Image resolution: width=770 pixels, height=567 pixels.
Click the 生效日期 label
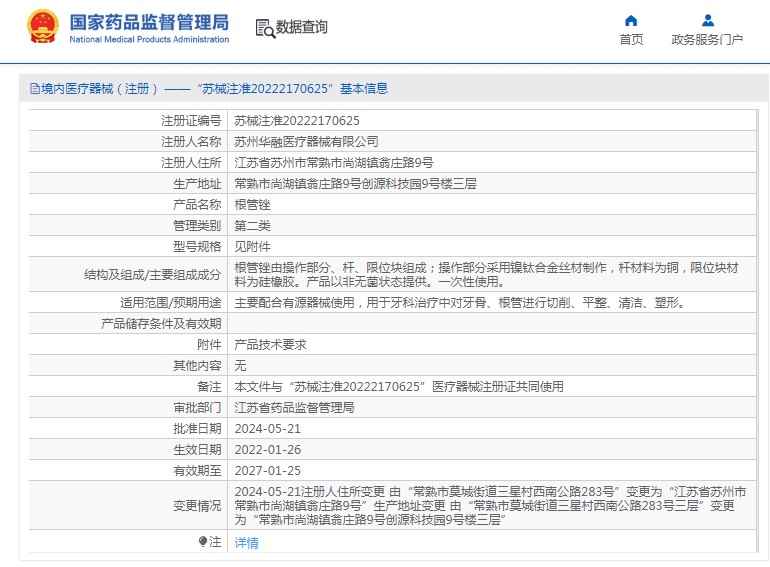pyautogui.click(x=197, y=450)
